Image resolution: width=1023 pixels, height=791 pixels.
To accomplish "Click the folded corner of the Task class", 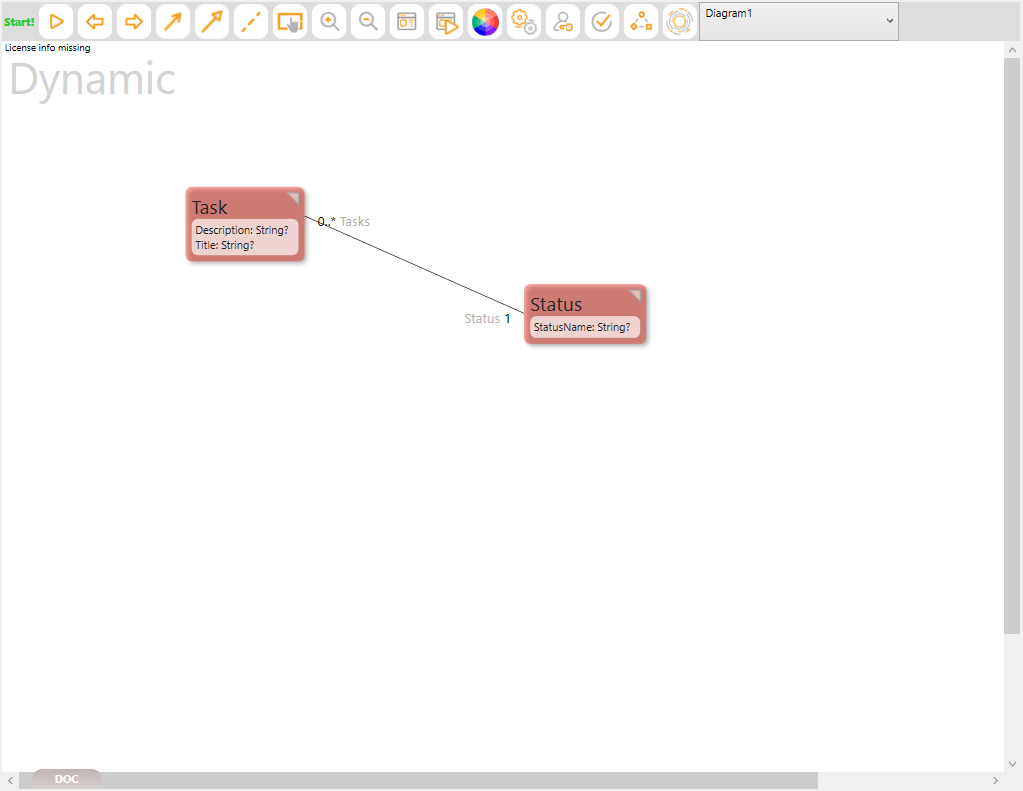I will tap(294, 197).
